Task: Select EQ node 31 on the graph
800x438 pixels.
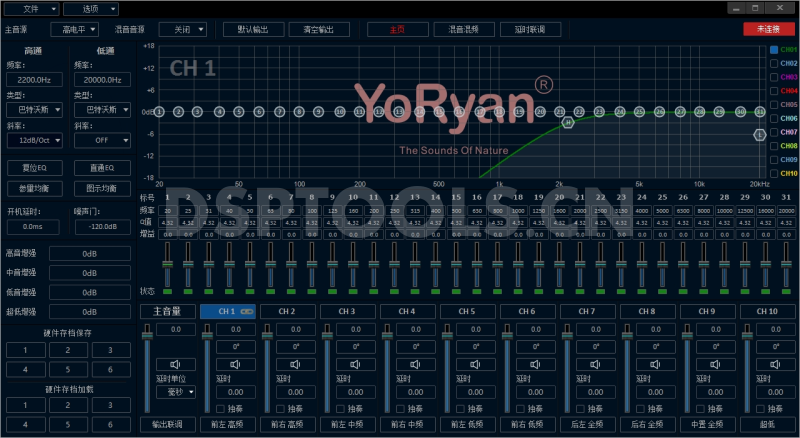Action: pyautogui.click(x=760, y=112)
